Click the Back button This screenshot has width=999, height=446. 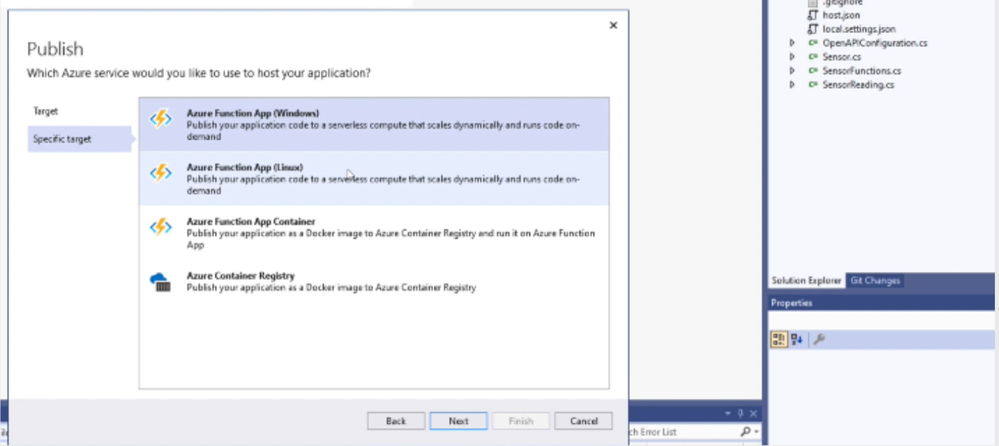tap(396, 421)
